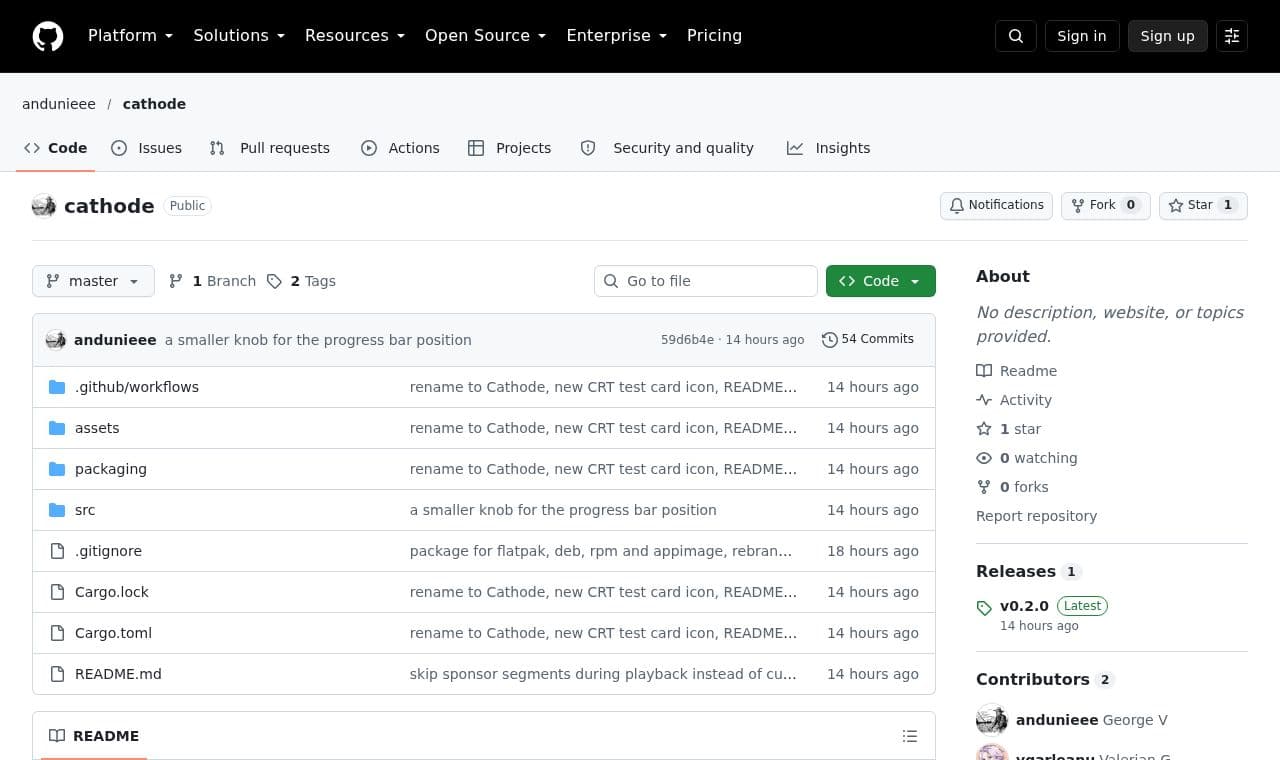Click the README outline list icon
Image resolution: width=1280 pixels, height=760 pixels.
click(910, 736)
